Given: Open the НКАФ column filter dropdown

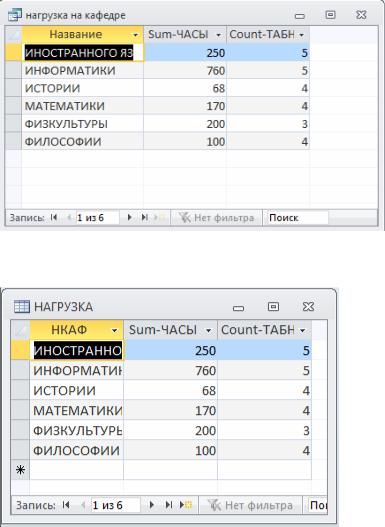Looking at the screenshot, I should (x=115, y=330).
